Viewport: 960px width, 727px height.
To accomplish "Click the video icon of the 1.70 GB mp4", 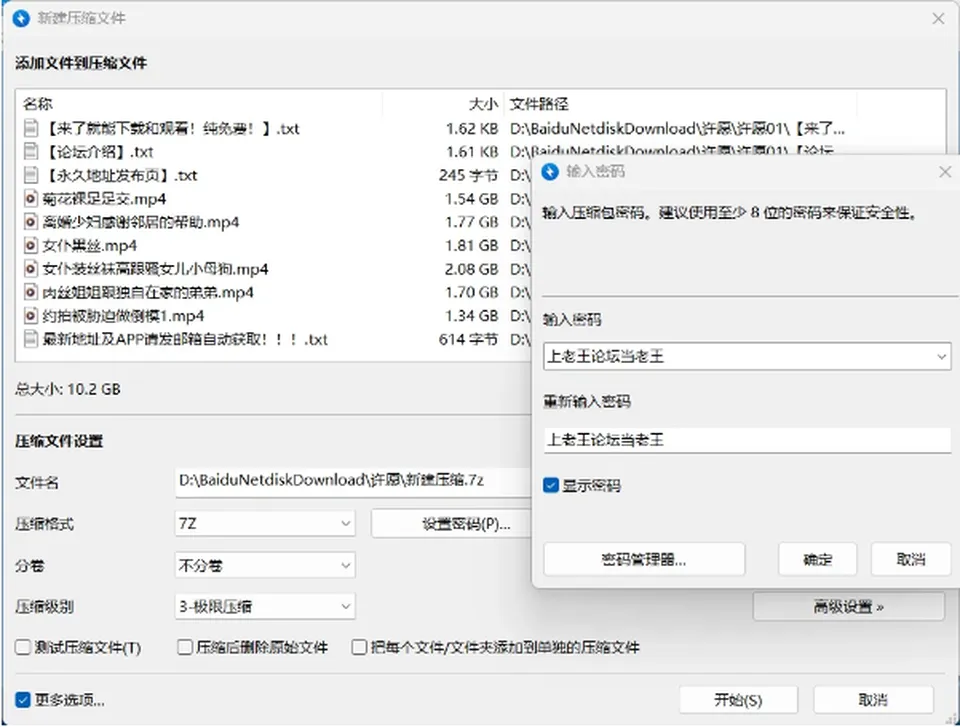I will tap(31, 292).
